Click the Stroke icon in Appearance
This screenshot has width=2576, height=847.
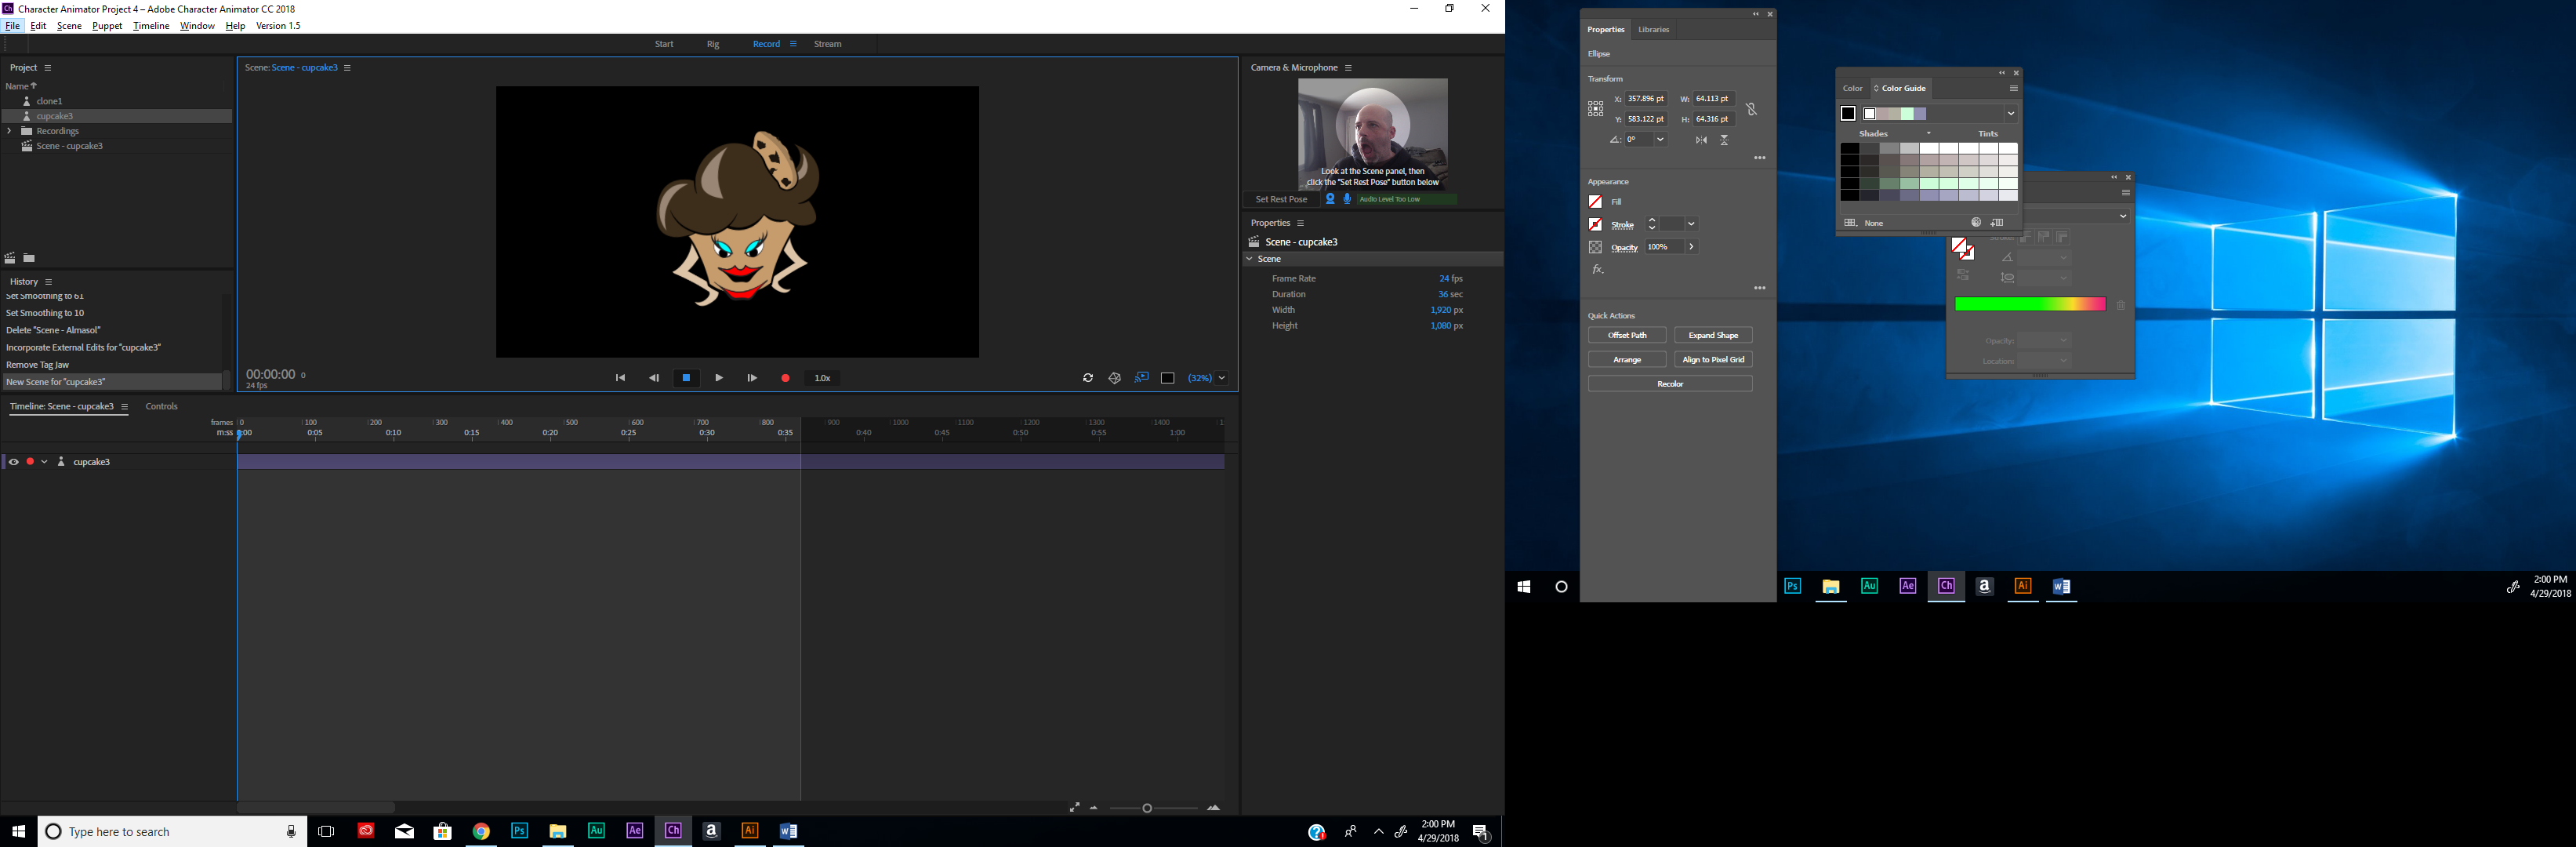click(x=1595, y=224)
